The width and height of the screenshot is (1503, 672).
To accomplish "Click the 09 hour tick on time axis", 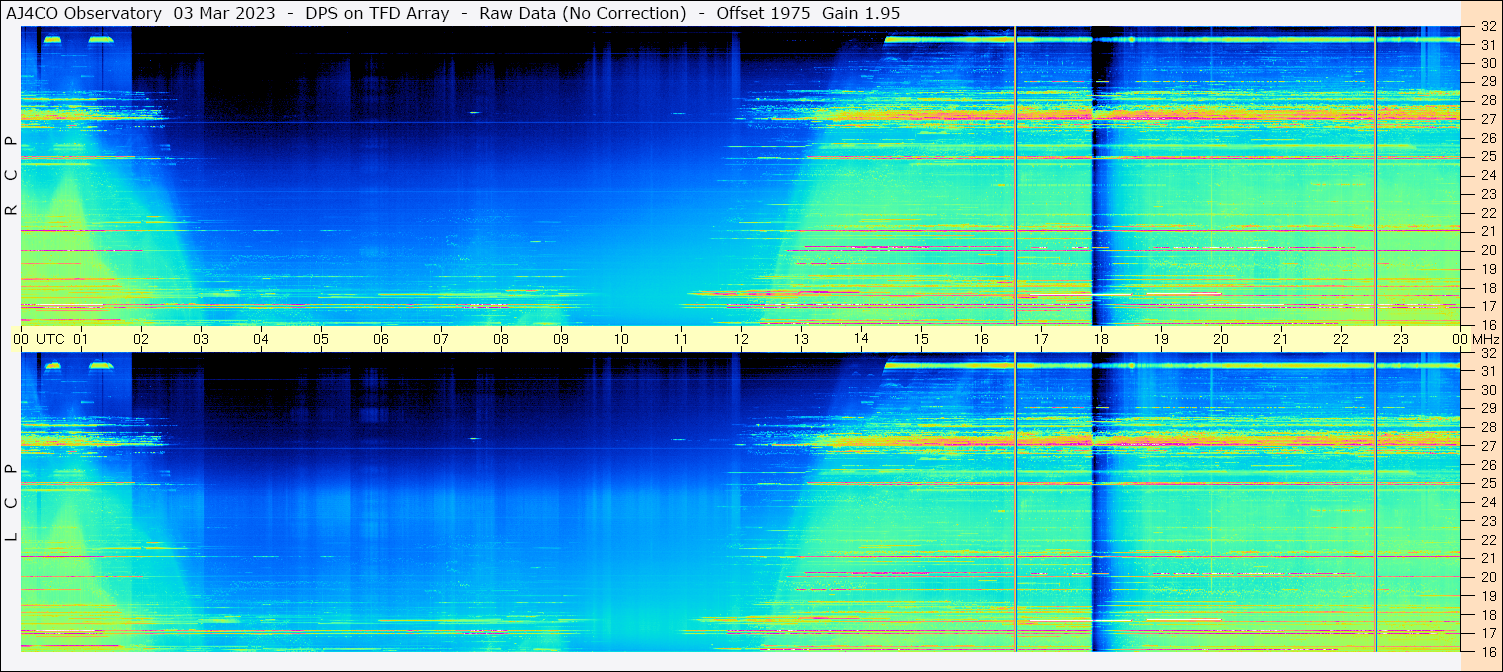I will pyautogui.click(x=561, y=339).
